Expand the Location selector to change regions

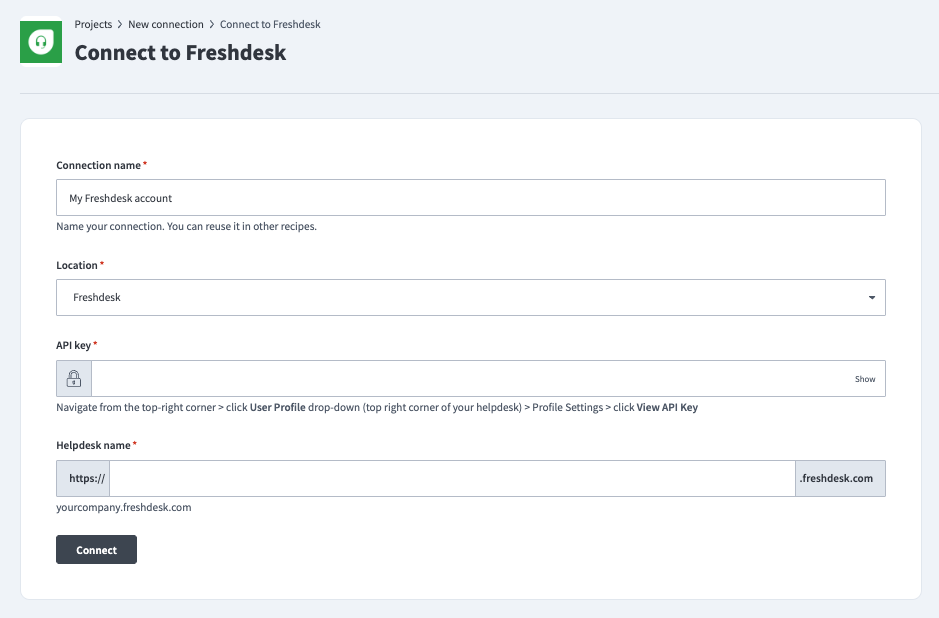[x=470, y=297]
